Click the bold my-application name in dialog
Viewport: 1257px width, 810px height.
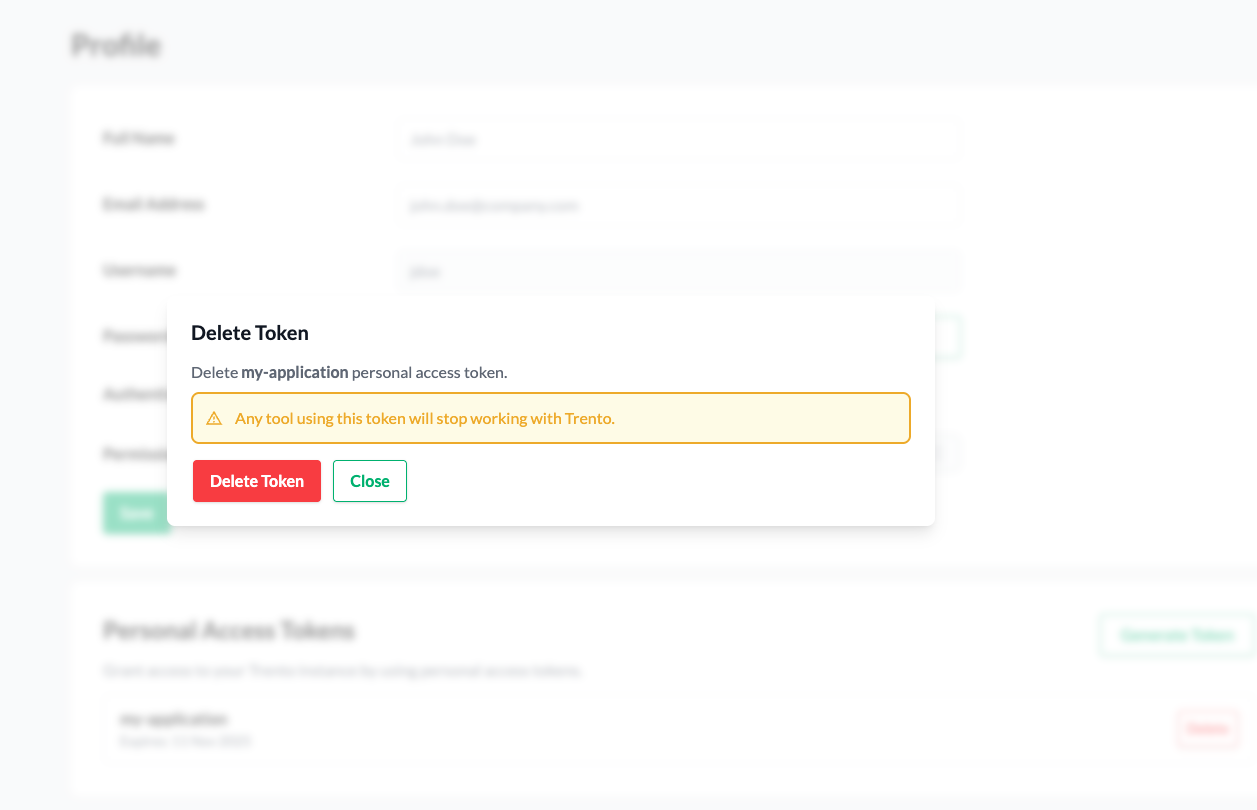[295, 372]
